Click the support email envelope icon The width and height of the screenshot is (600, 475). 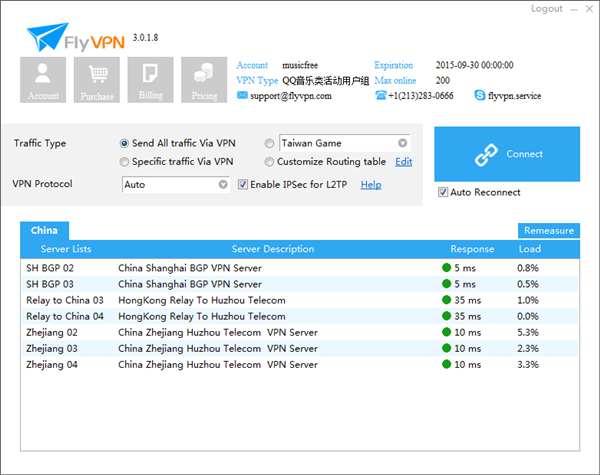(x=242, y=95)
